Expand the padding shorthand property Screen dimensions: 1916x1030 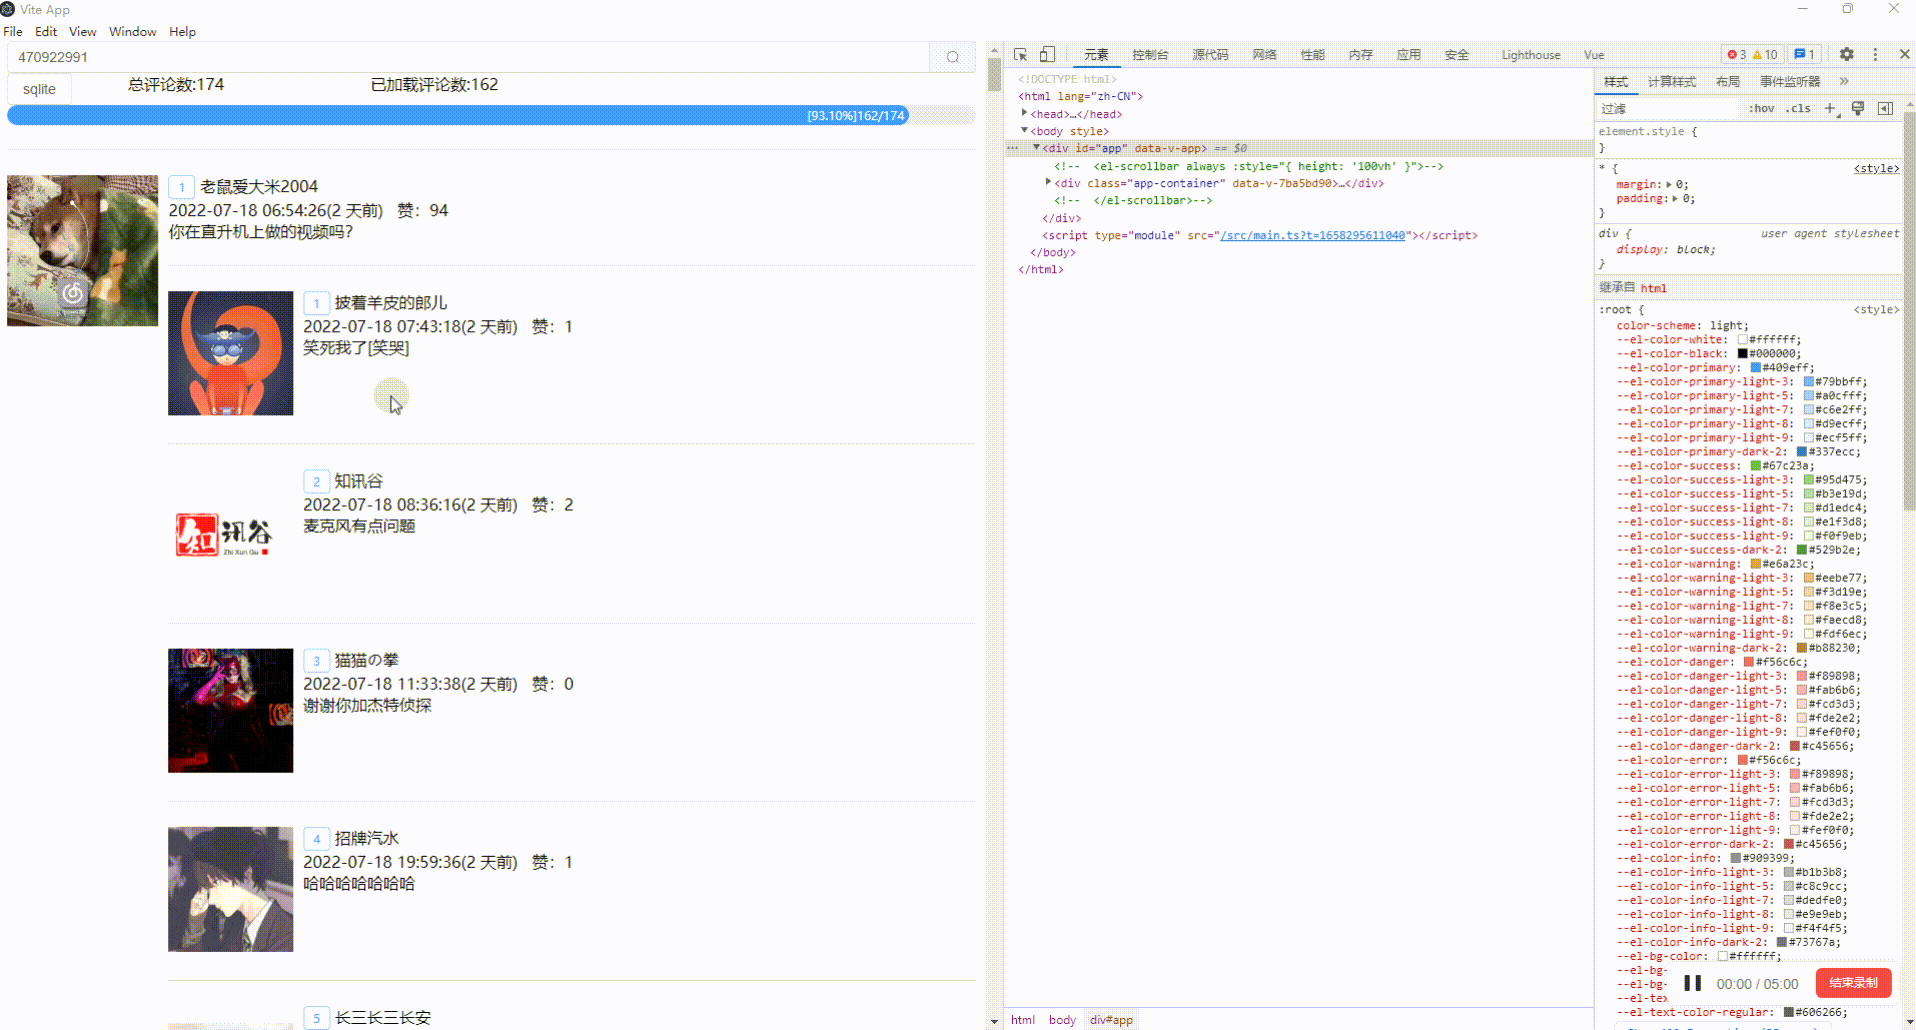(1676, 198)
